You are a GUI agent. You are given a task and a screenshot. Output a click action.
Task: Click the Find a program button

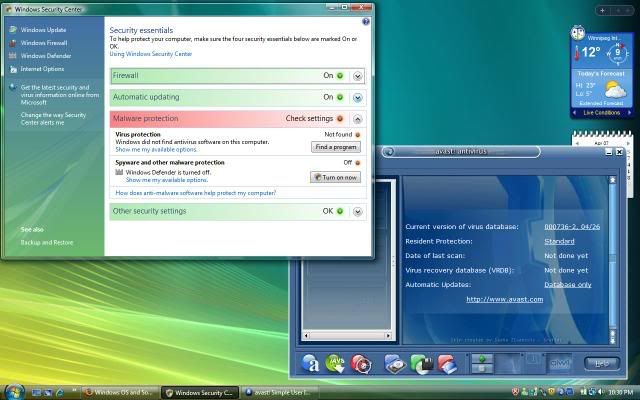pyautogui.click(x=336, y=147)
